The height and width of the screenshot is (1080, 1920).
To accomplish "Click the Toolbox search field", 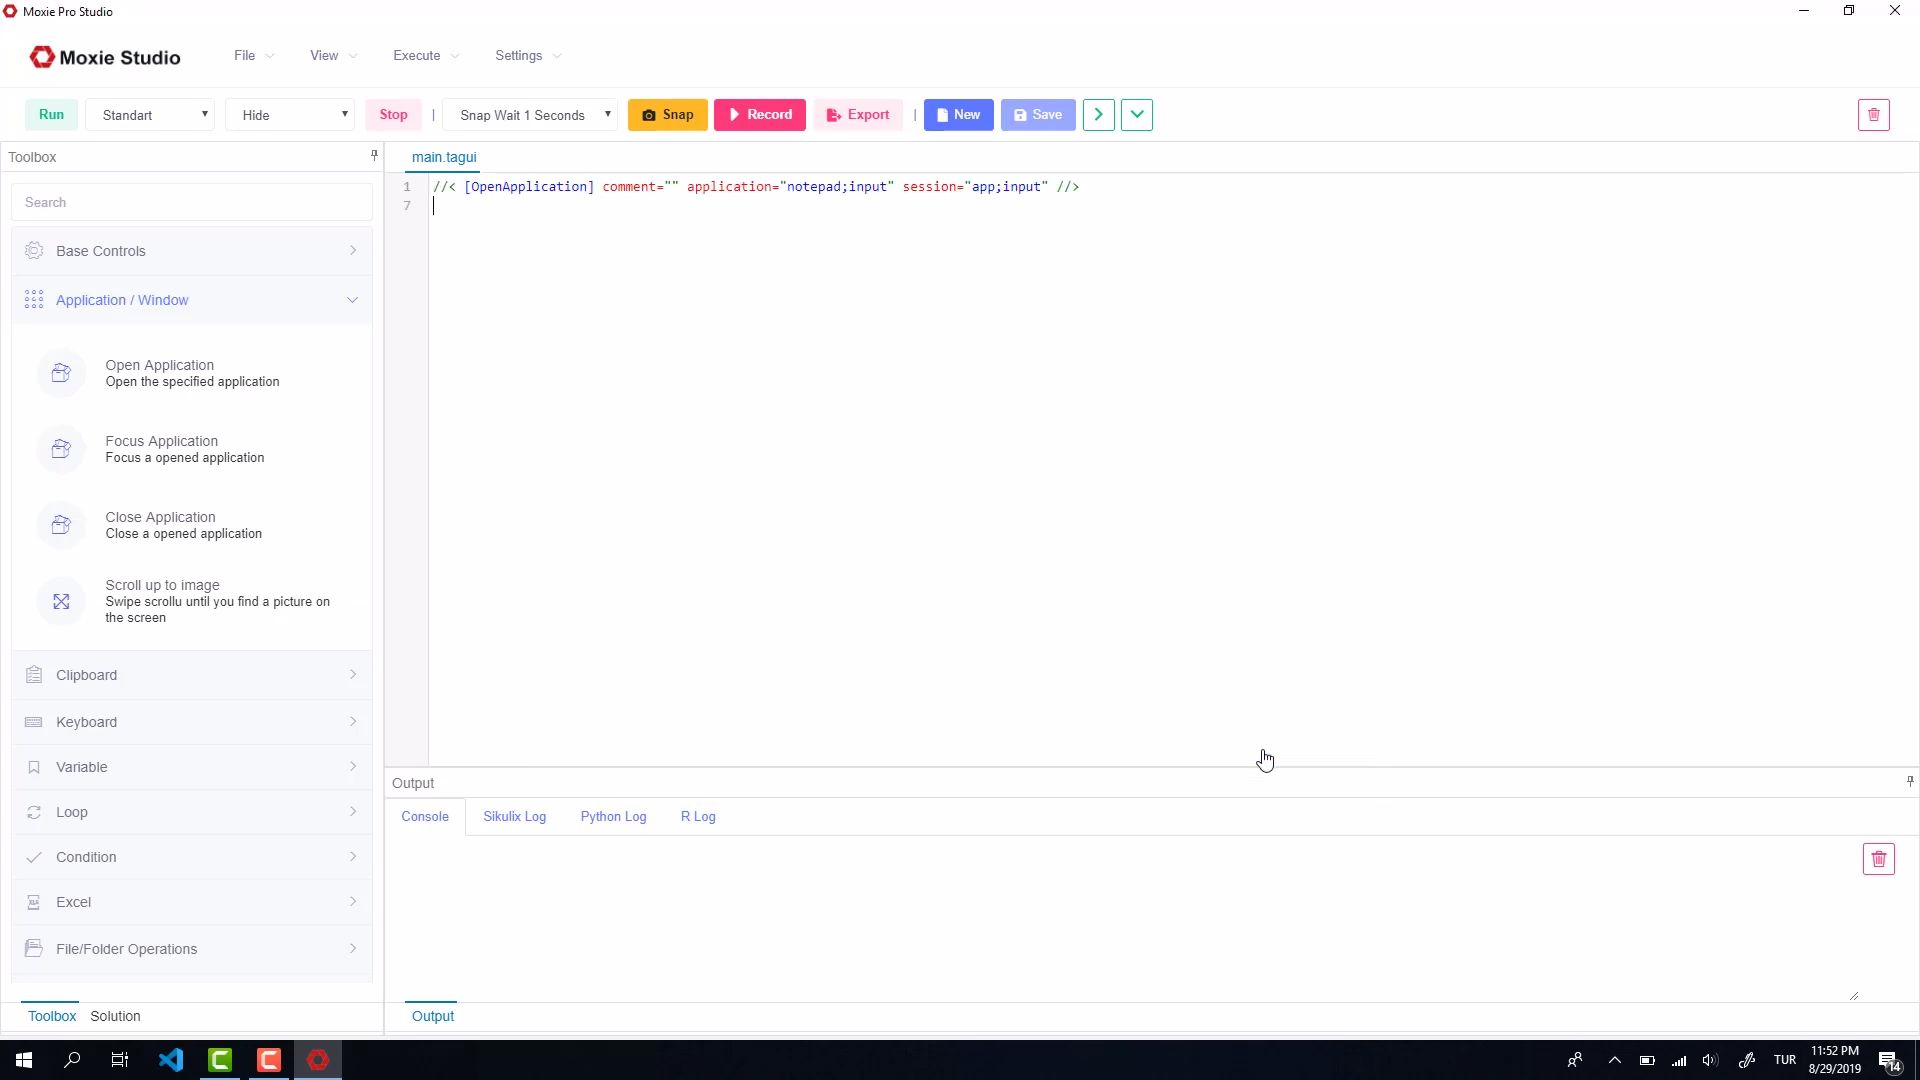I will pos(191,202).
